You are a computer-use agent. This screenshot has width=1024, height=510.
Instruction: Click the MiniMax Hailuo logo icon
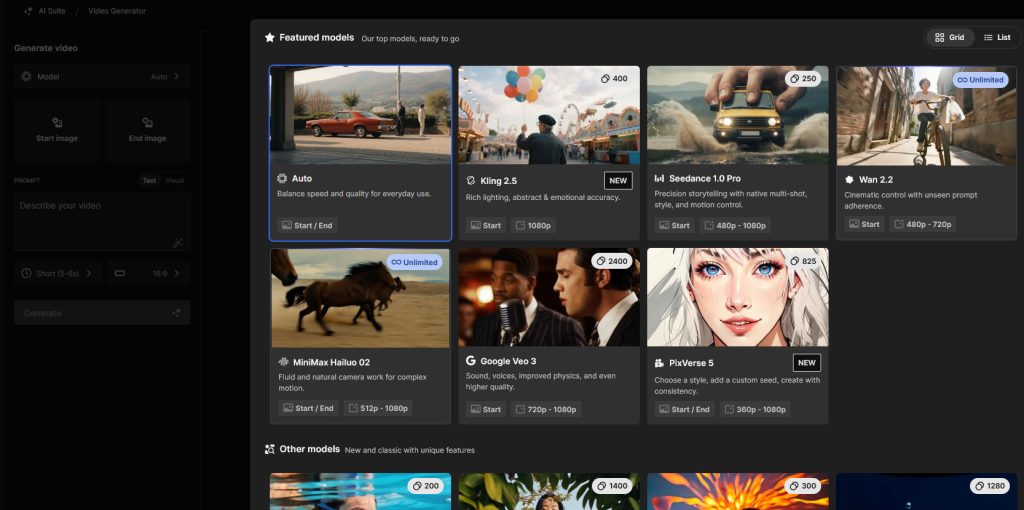pyautogui.click(x=283, y=362)
